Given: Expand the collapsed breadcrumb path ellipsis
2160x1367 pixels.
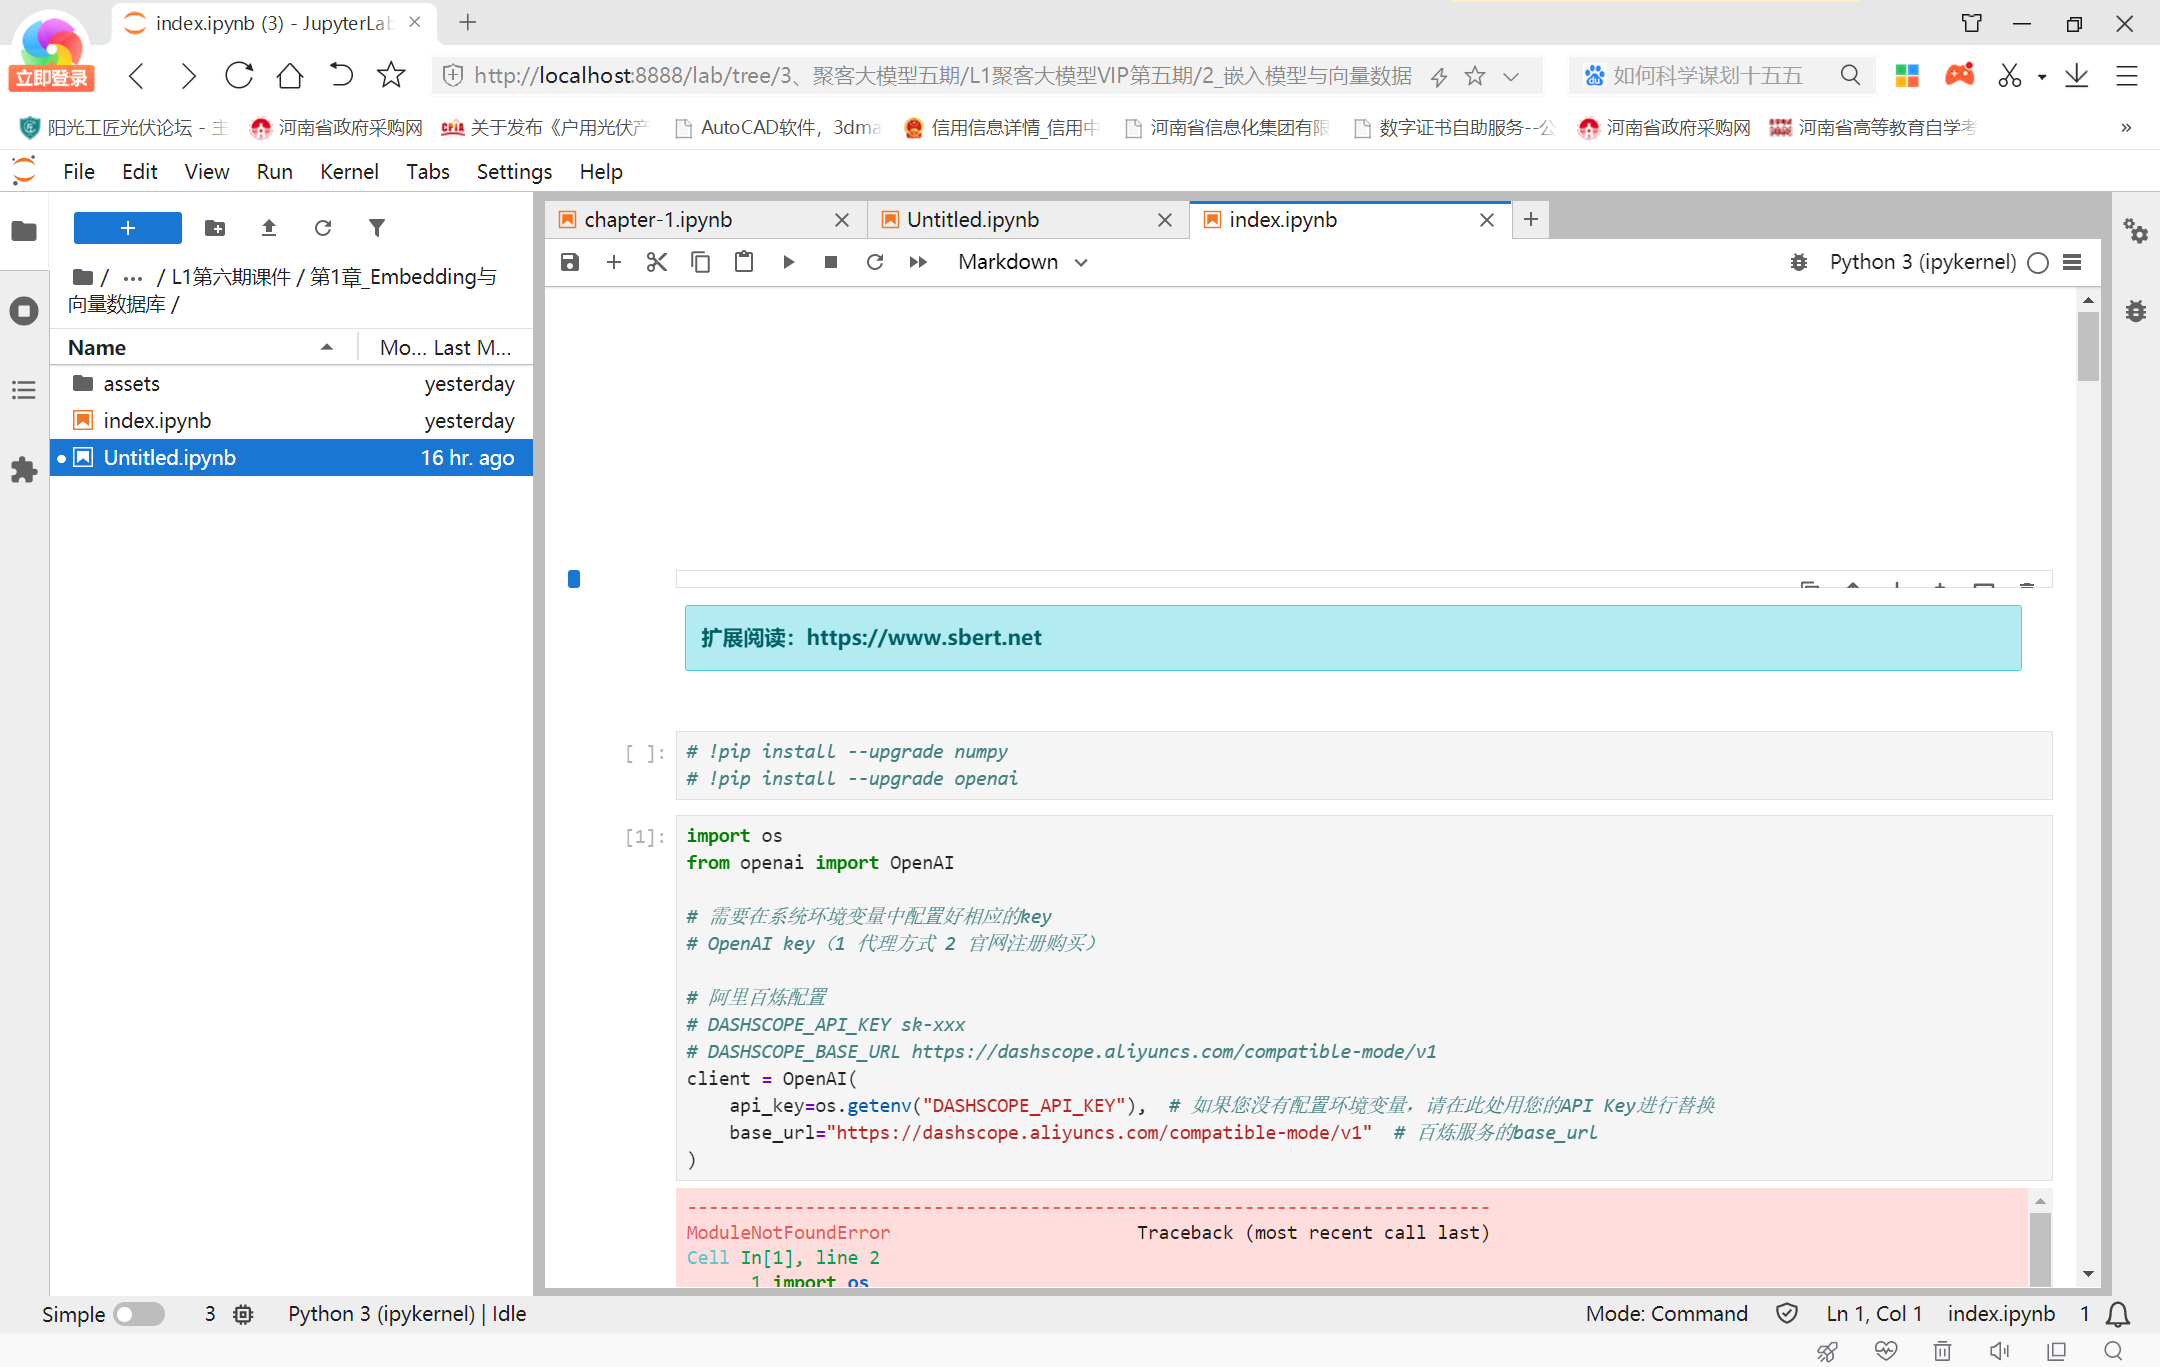Looking at the screenshot, I should pyautogui.click(x=133, y=277).
